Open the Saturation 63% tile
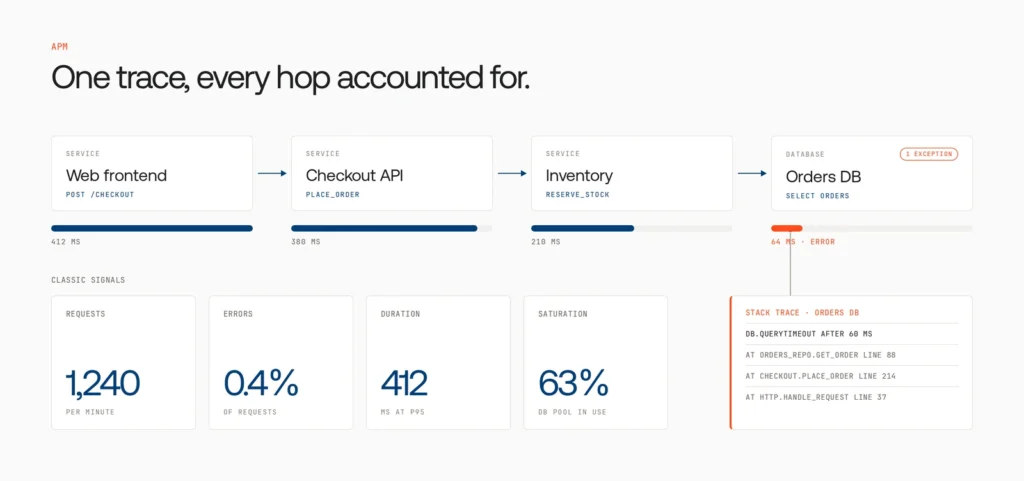Image resolution: width=1024 pixels, height=481 pixels. click(596, 362)
